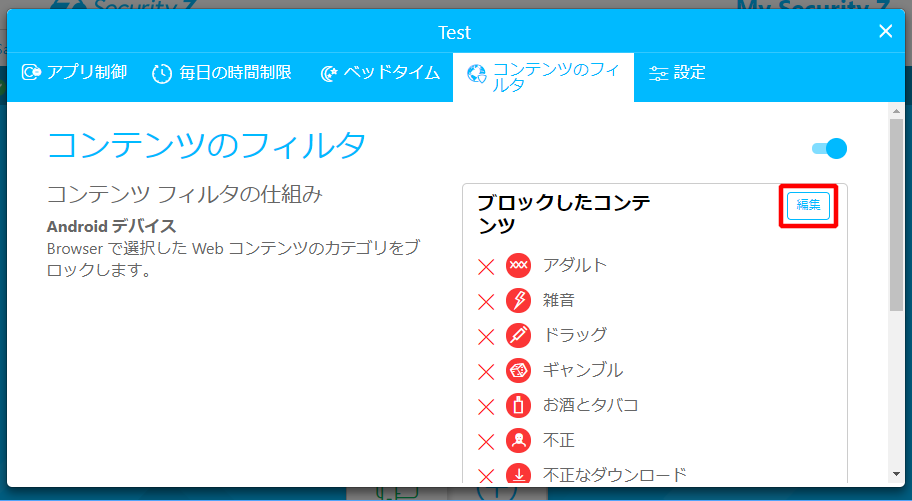The image size is (912, 501).
Task: Click the ドラッグ category label
Action: (574, 335)
